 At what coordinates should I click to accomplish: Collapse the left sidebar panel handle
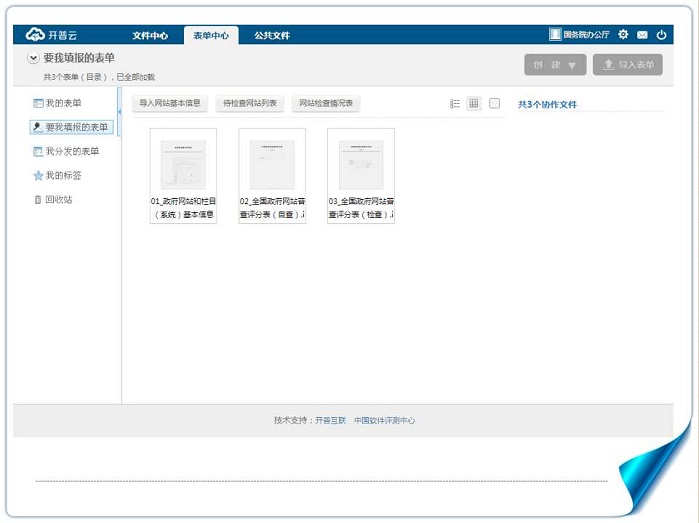120,112
